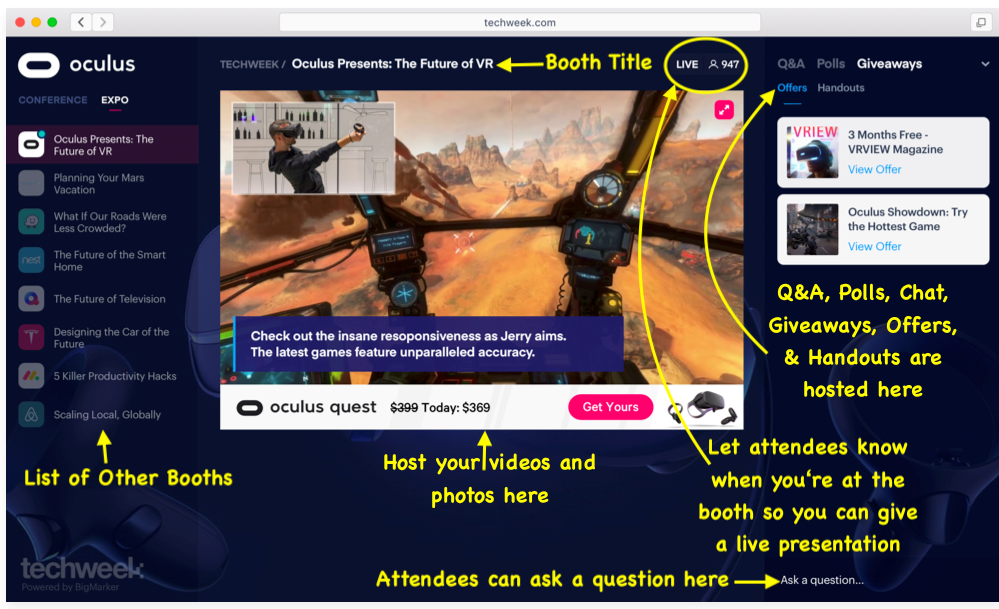The image size is (999, 609).
Task: Click View Offer for VRVIEW Magazine
Action: [x=874, y=169]
